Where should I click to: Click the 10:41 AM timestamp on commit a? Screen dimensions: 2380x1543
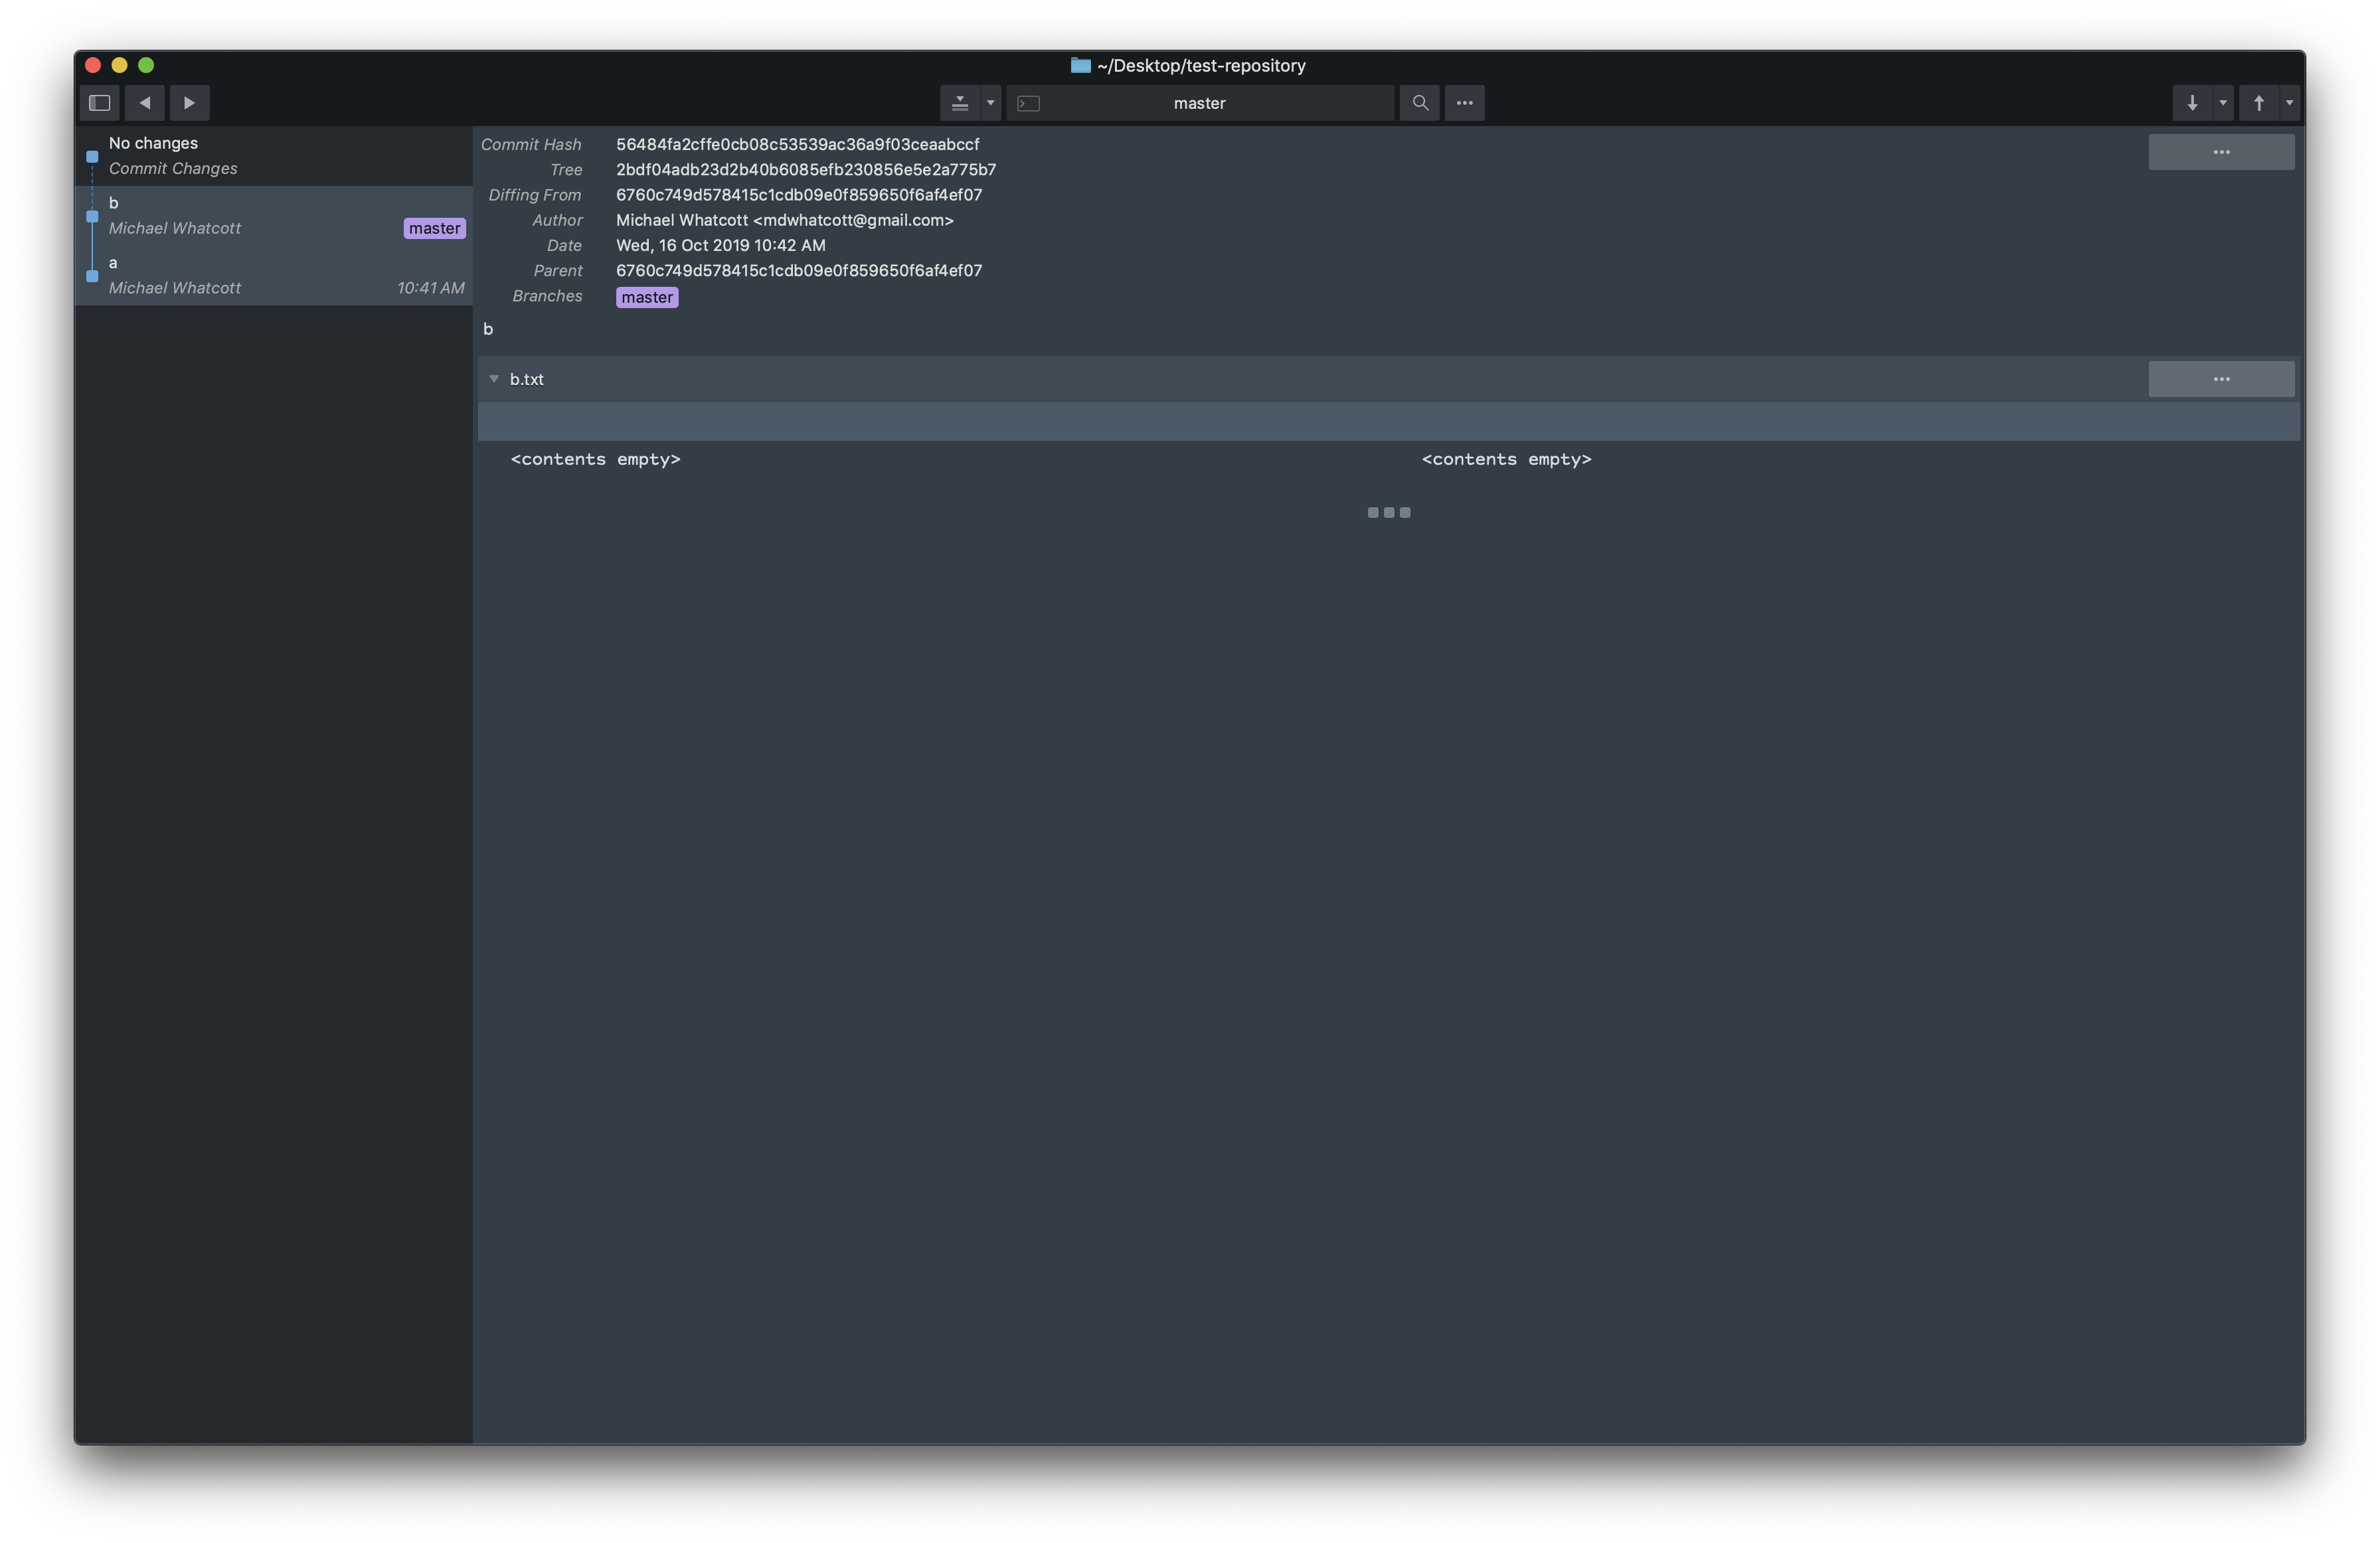pyautogui.click(x=431, y=289)
